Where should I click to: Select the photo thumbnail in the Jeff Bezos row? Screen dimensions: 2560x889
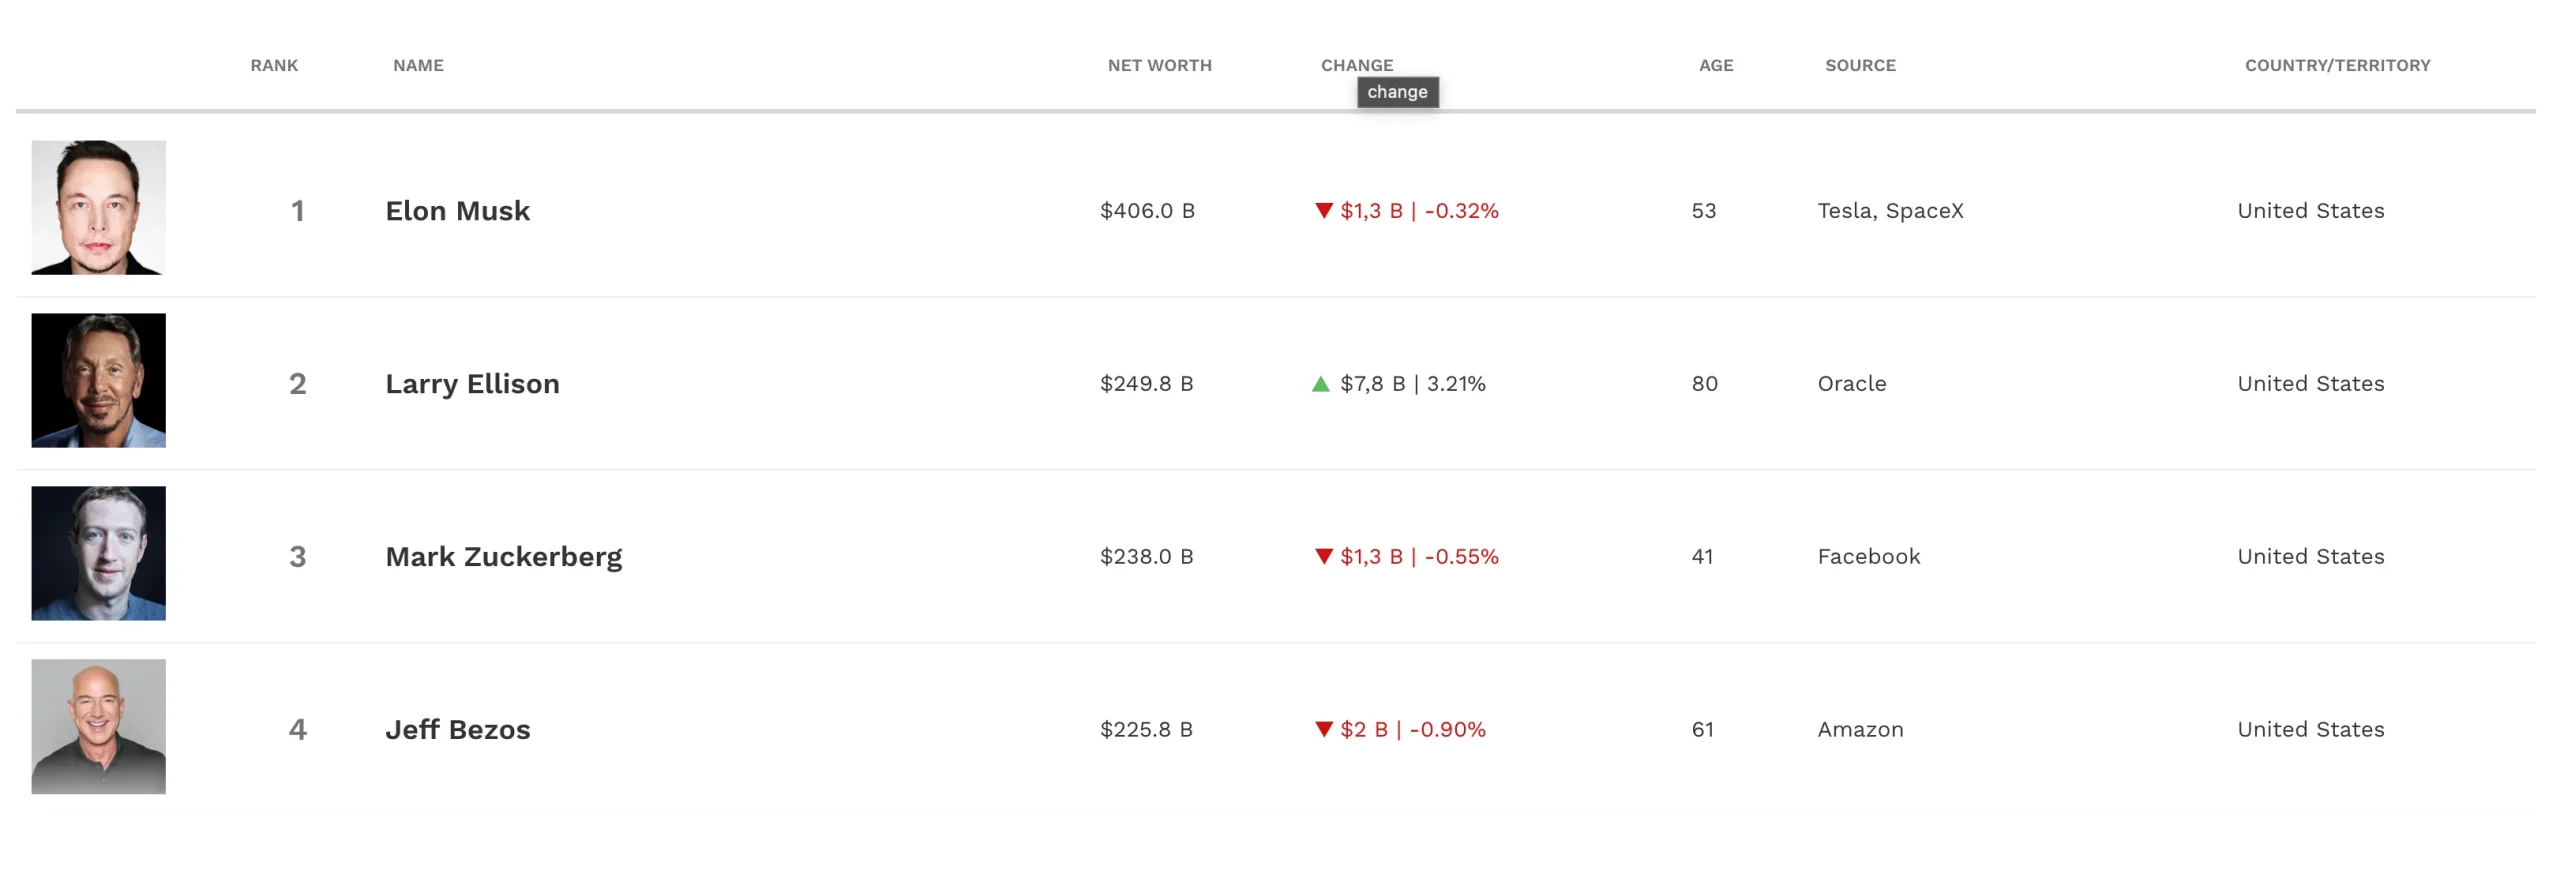click(98, 726)
